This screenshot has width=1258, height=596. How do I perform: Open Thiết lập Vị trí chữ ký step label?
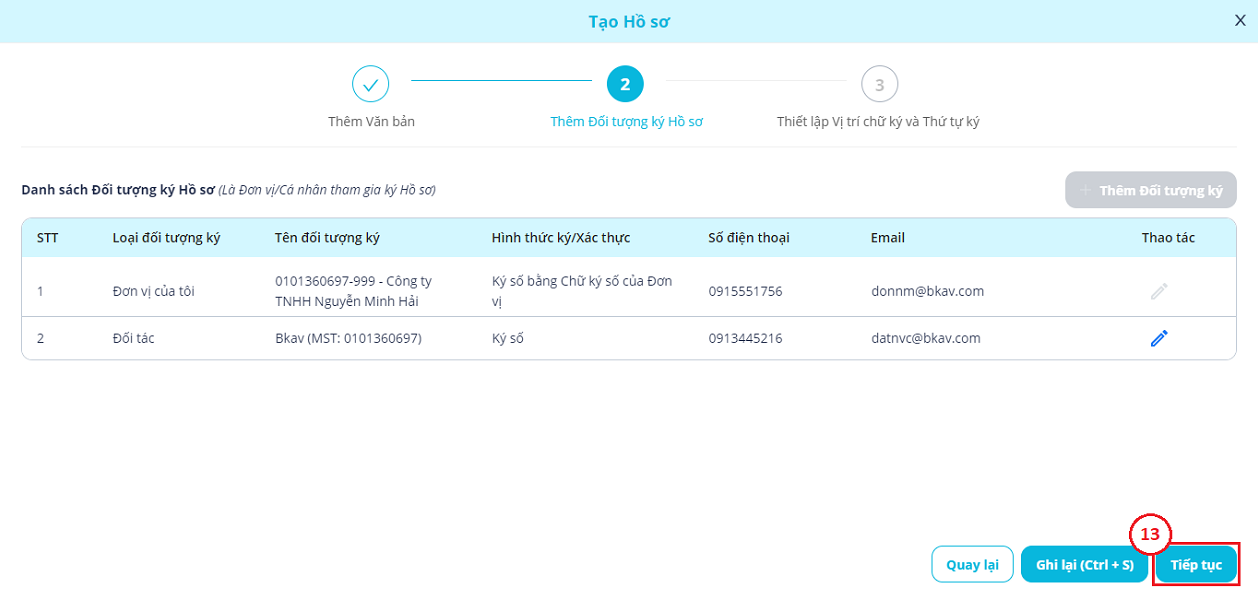[878, 122]
